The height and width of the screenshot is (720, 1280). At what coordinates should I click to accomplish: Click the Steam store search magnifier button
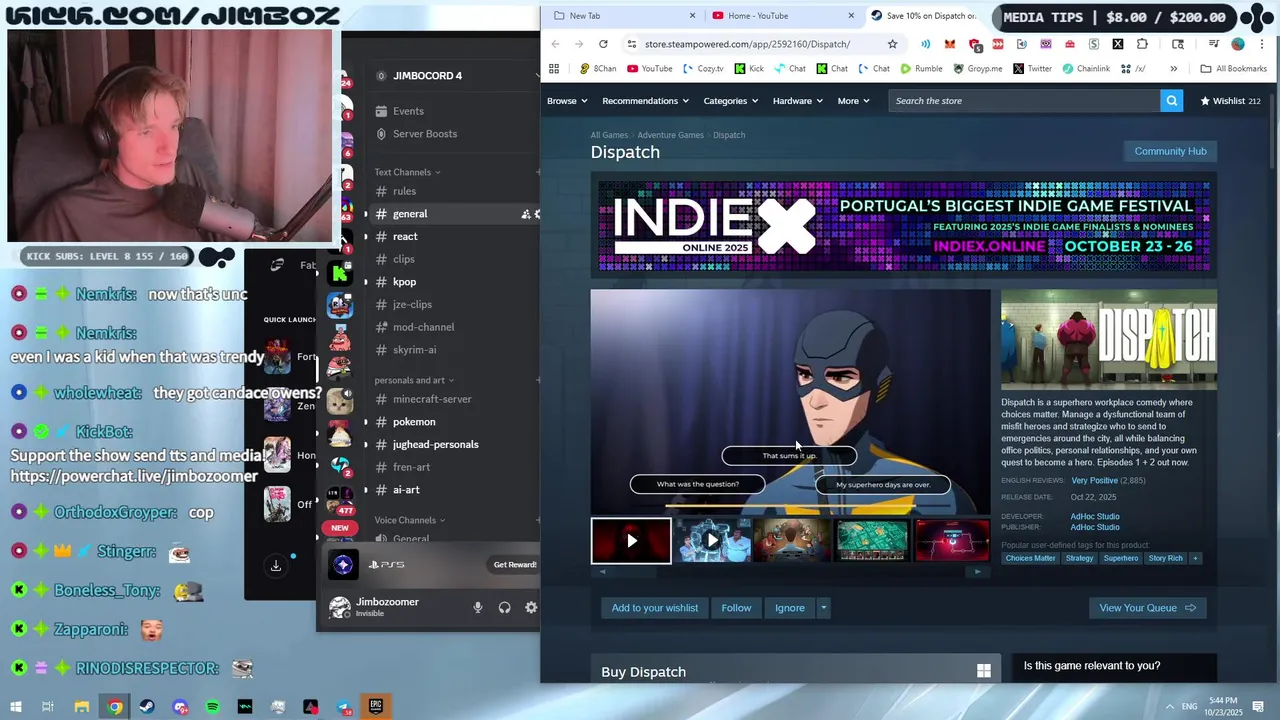pos(1171,101)
